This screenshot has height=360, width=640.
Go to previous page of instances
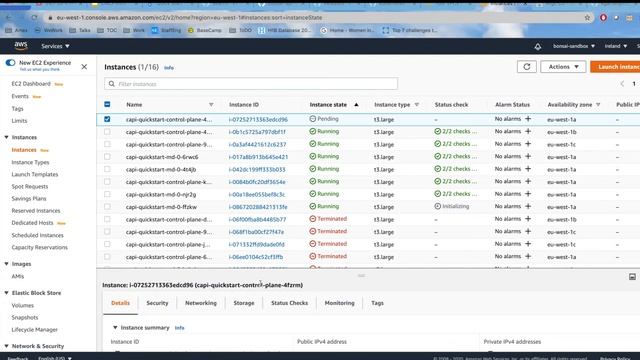(622, 84)
